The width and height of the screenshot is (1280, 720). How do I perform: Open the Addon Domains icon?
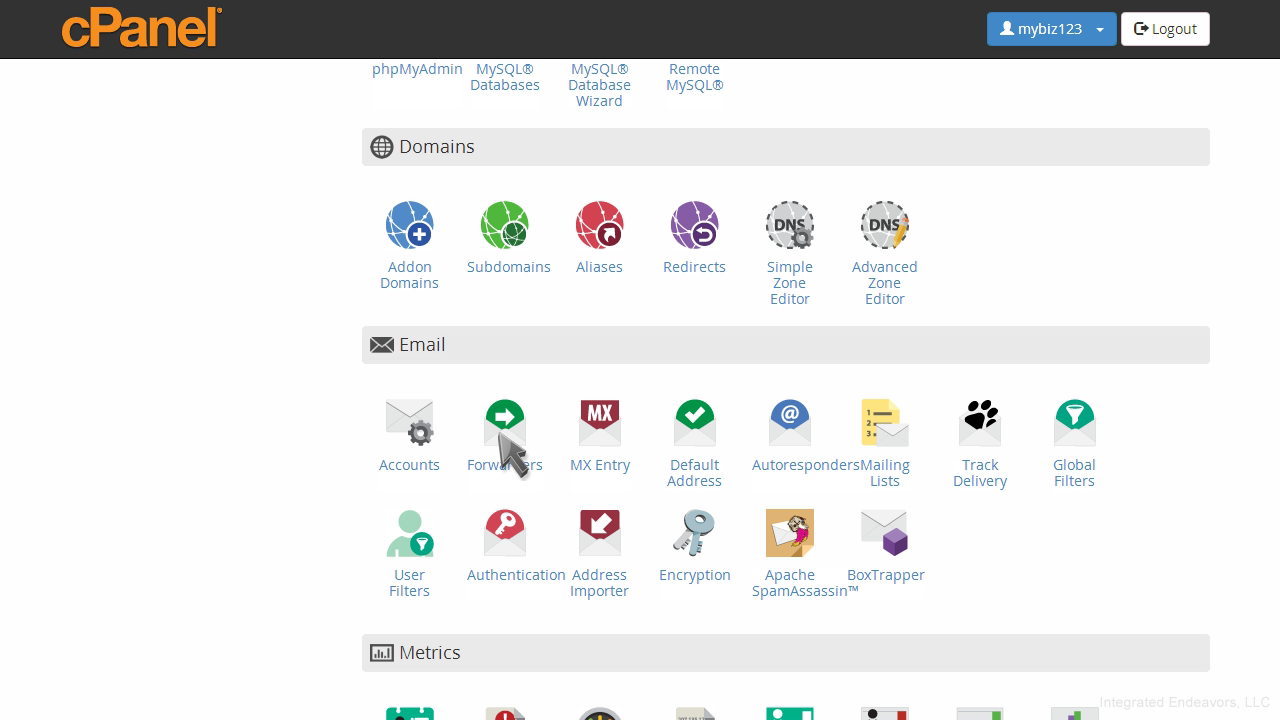pos(409,225)
